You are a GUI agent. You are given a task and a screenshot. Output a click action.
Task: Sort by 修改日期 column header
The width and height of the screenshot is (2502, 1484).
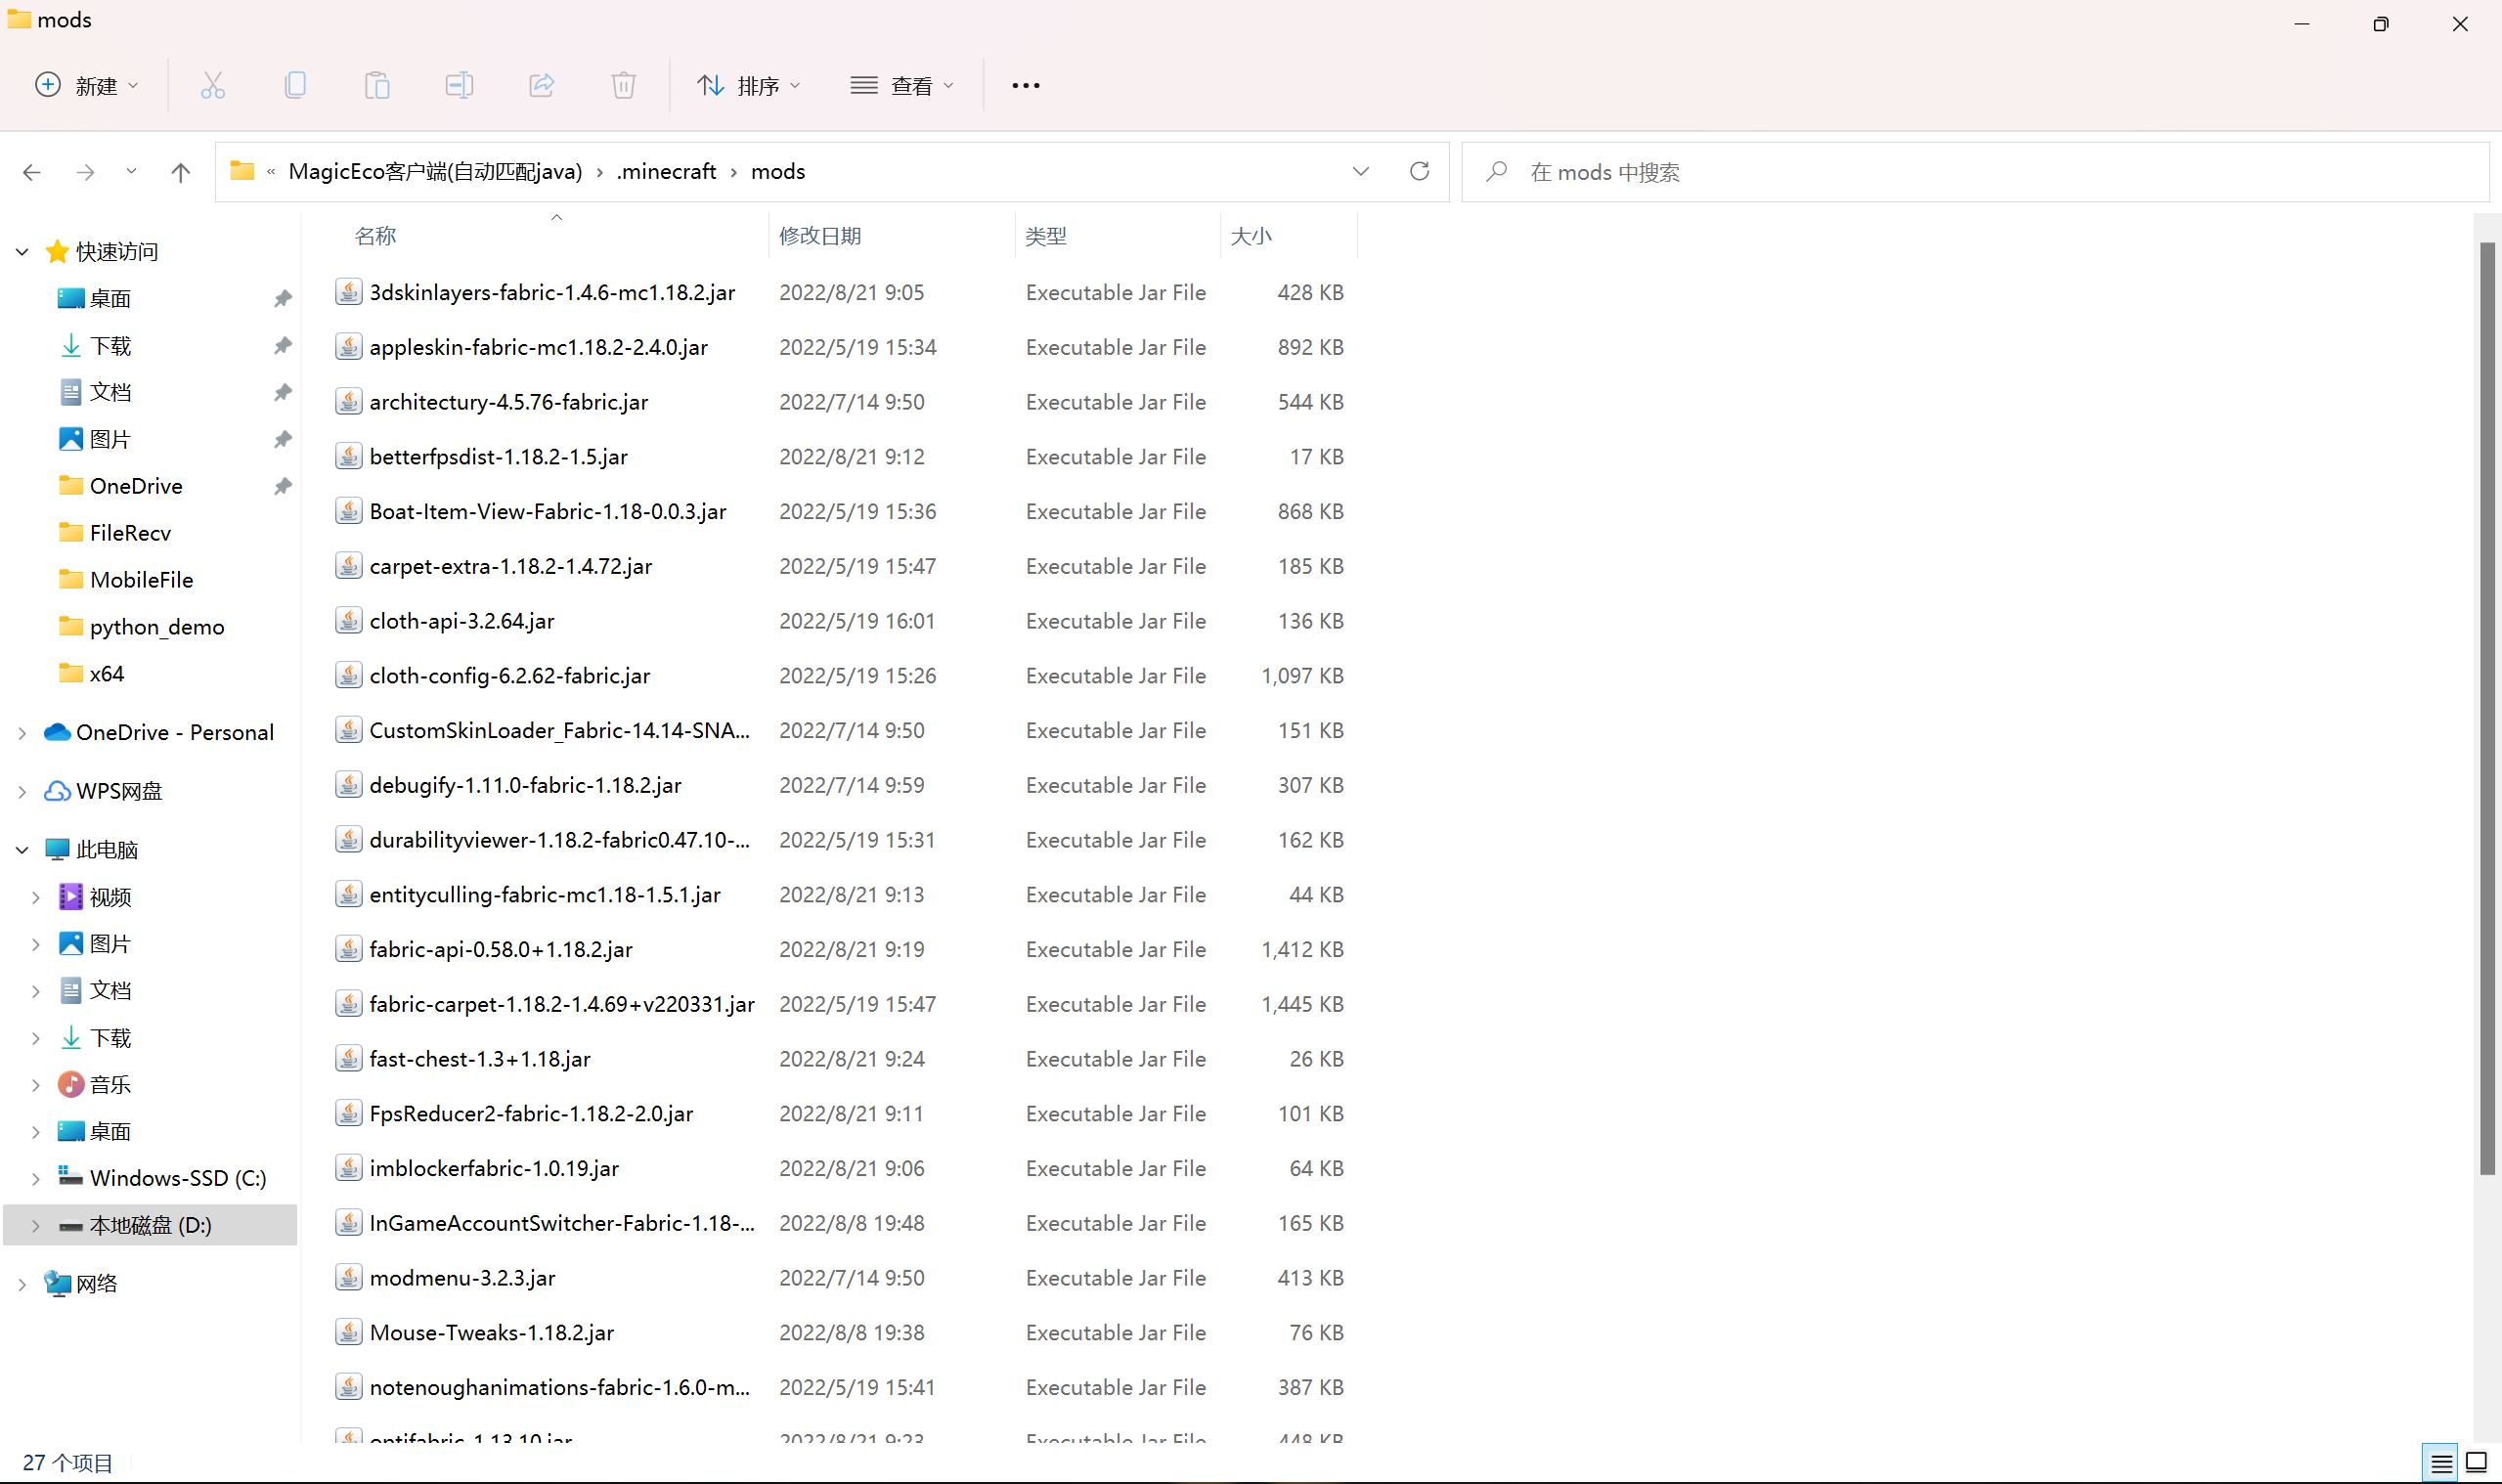pyautogui.click(x=820, y=236)
